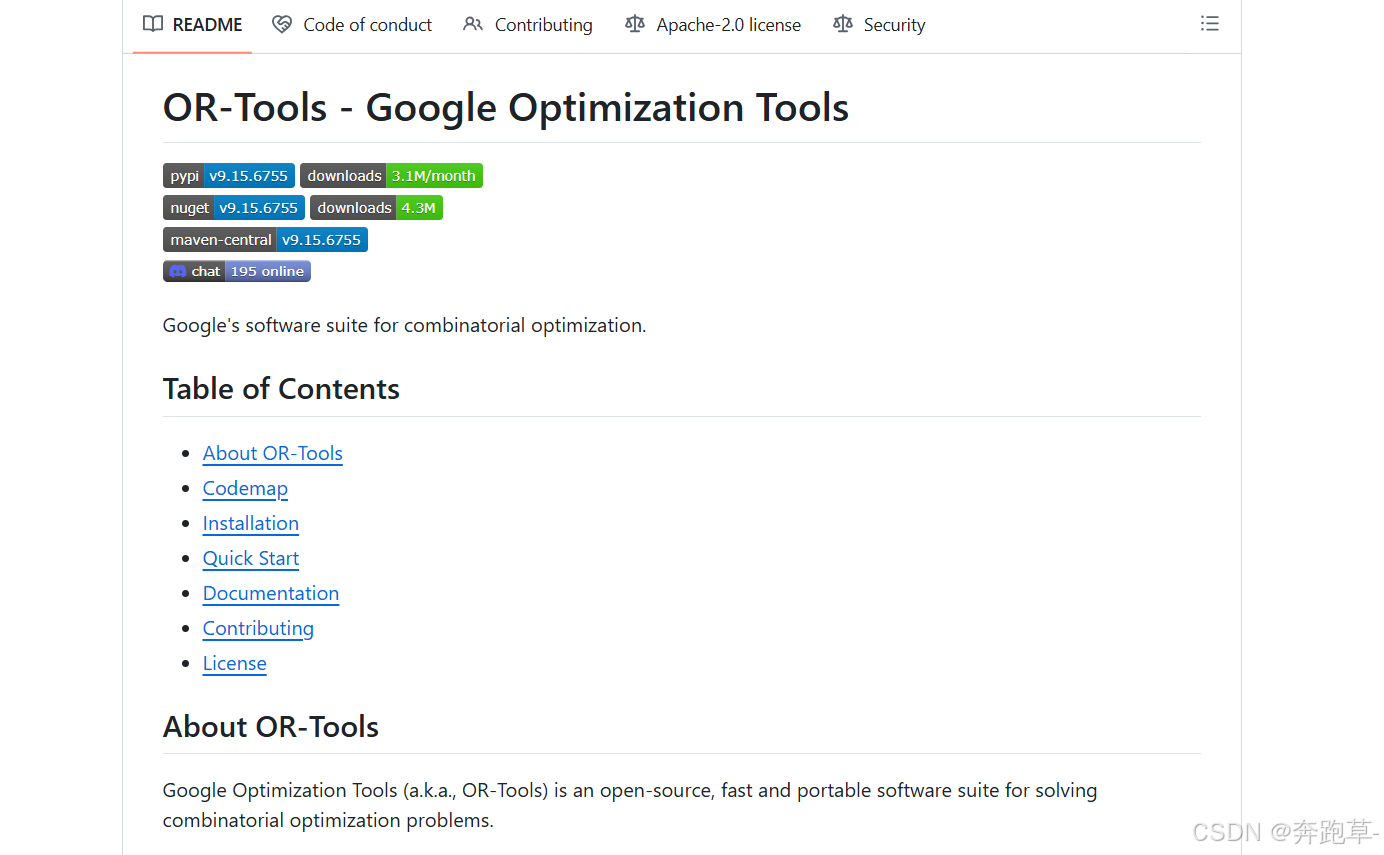The height and width of the screenshot is (855, 1384).
Task: Open the pypi v9.15.6755 badge
Action: click(x=229, y=175)
